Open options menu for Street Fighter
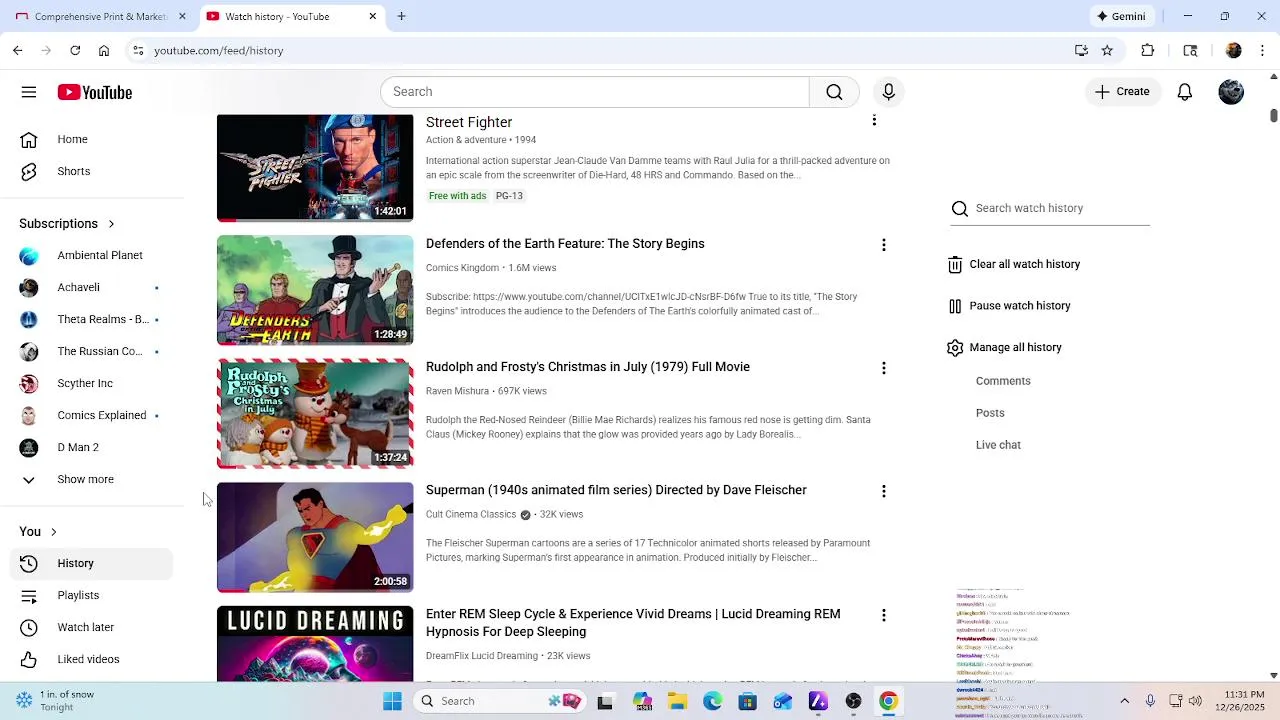1280x720 pixels. click(874, 121)
